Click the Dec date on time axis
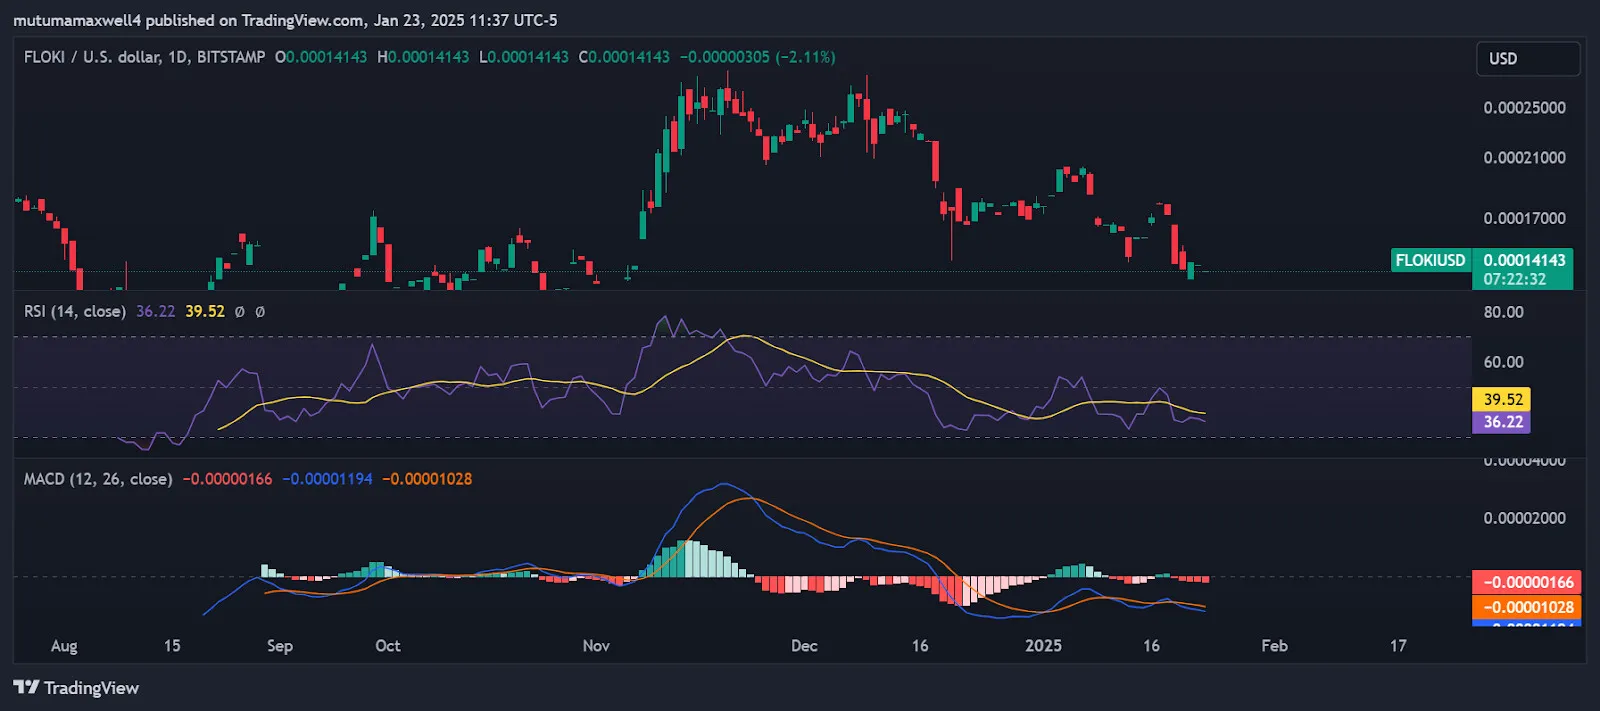 [804, 646]
